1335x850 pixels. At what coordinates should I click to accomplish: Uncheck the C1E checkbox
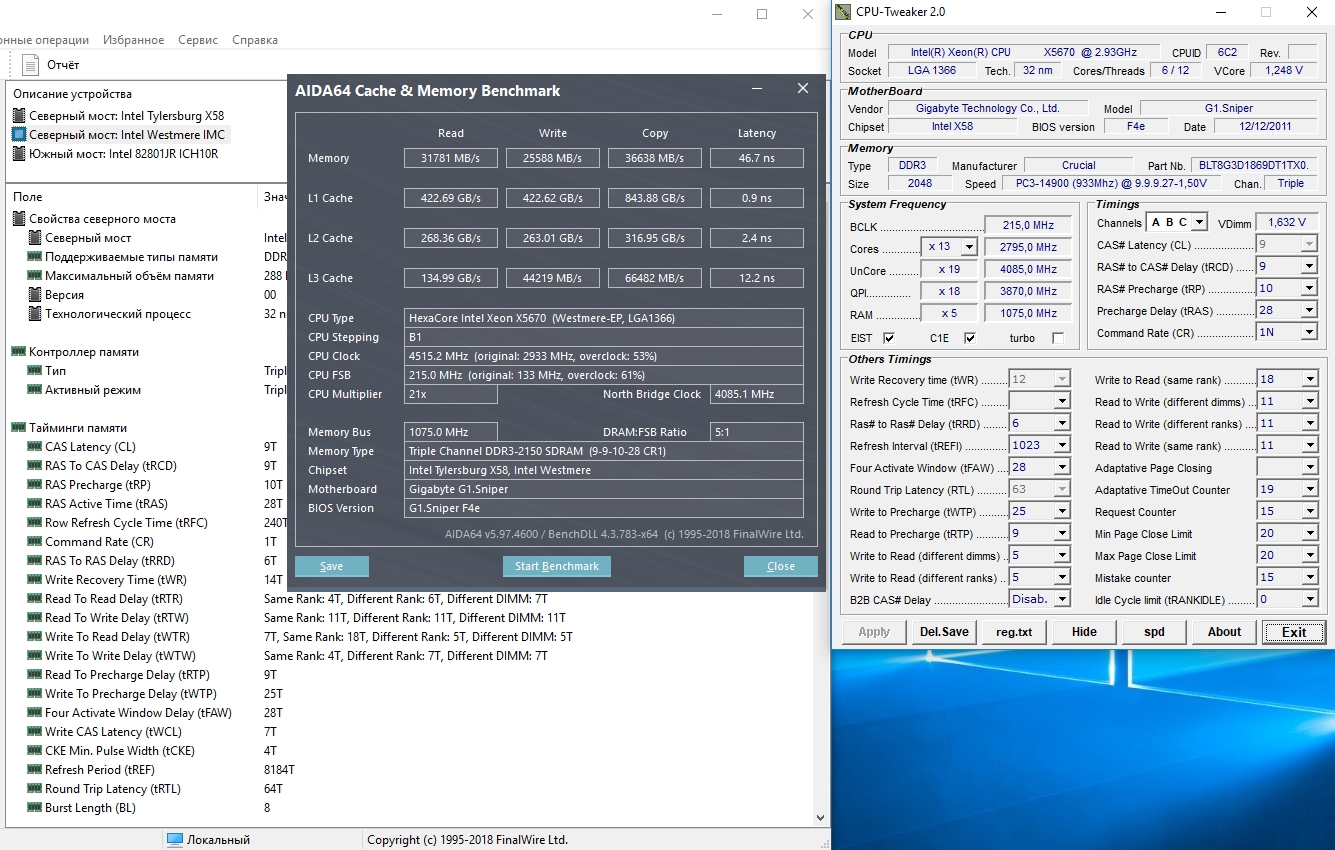click(969, 338)
